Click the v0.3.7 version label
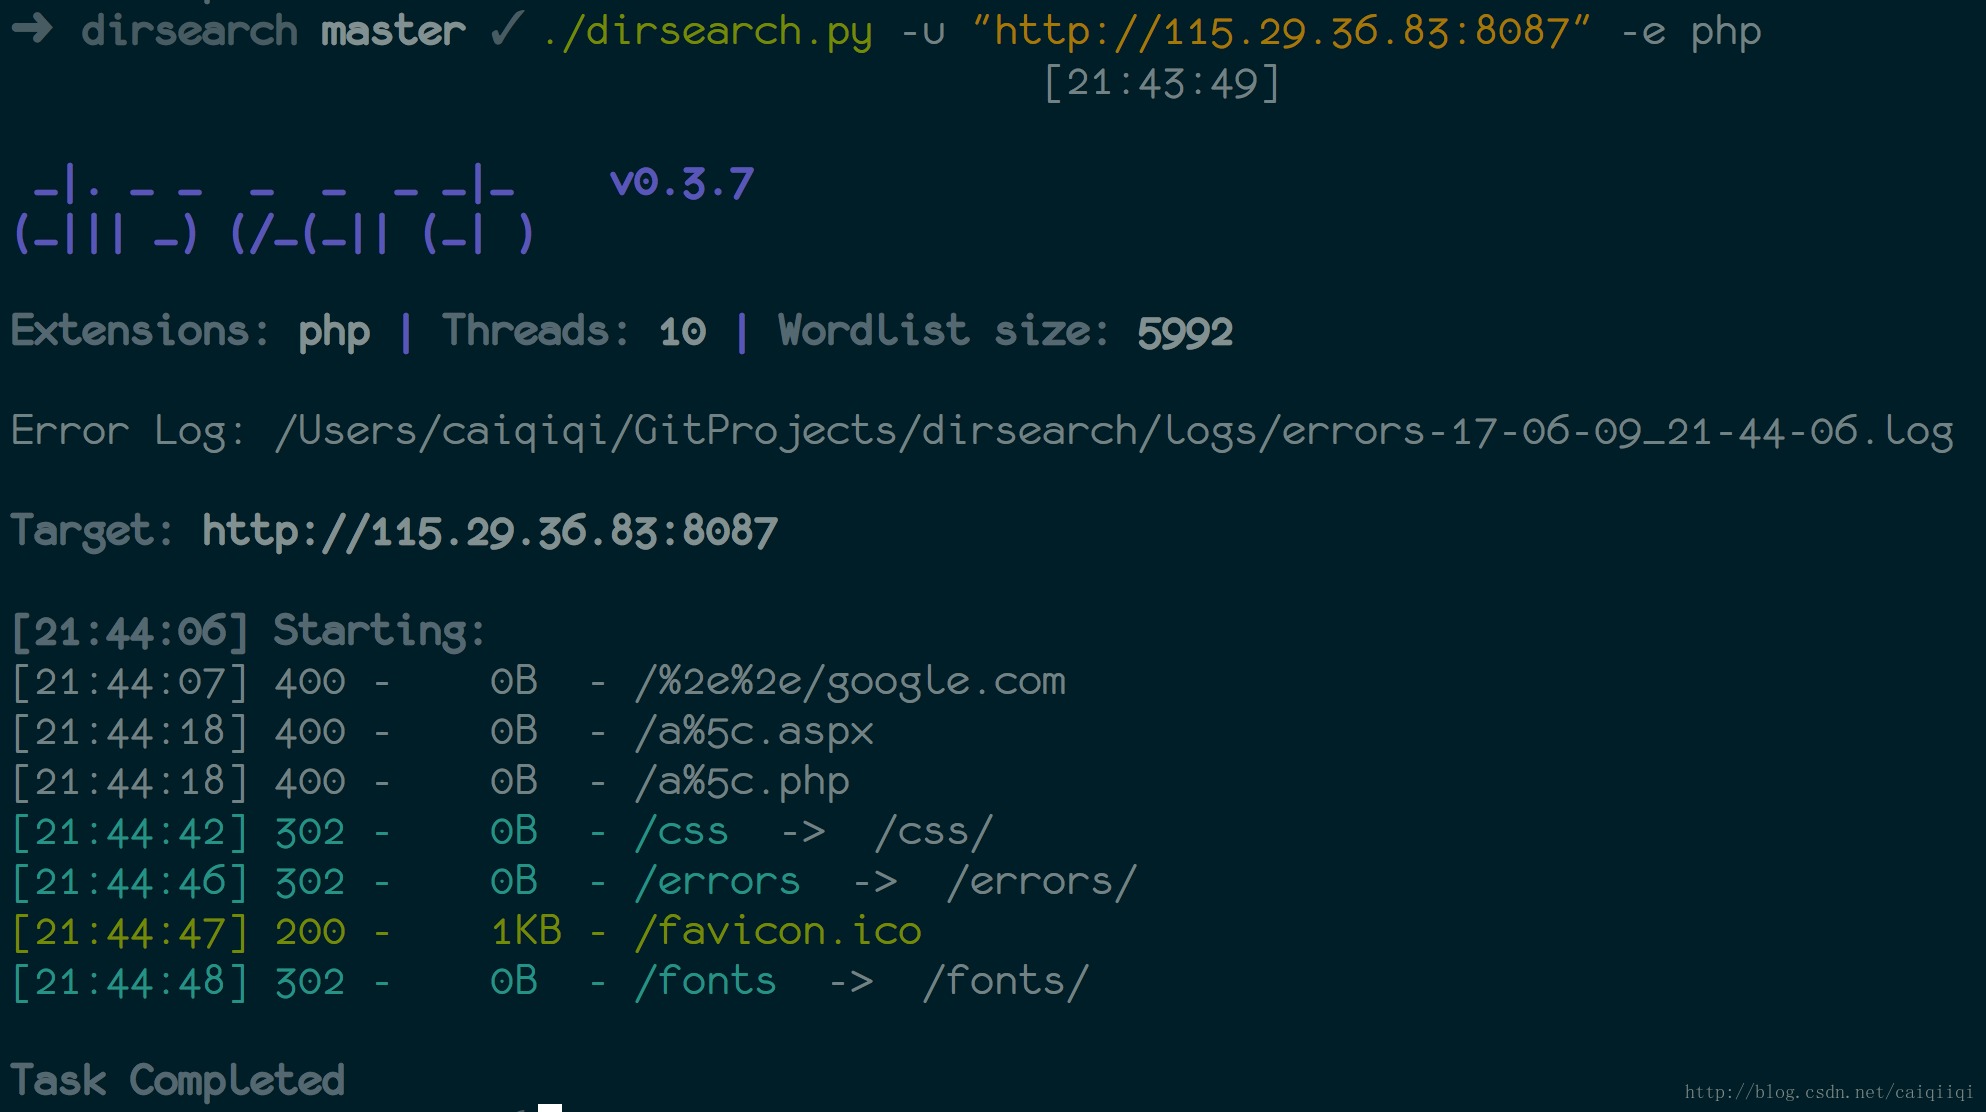 point(682,183)
